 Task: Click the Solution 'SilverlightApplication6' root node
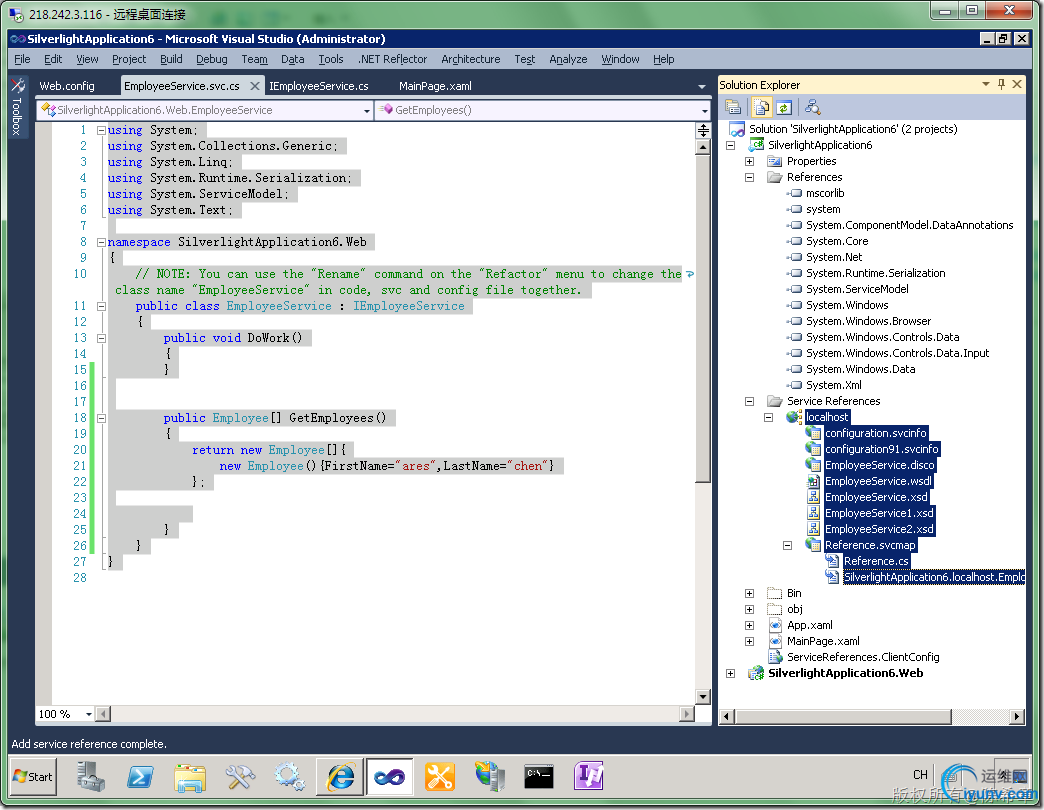[x=853, y=129]
